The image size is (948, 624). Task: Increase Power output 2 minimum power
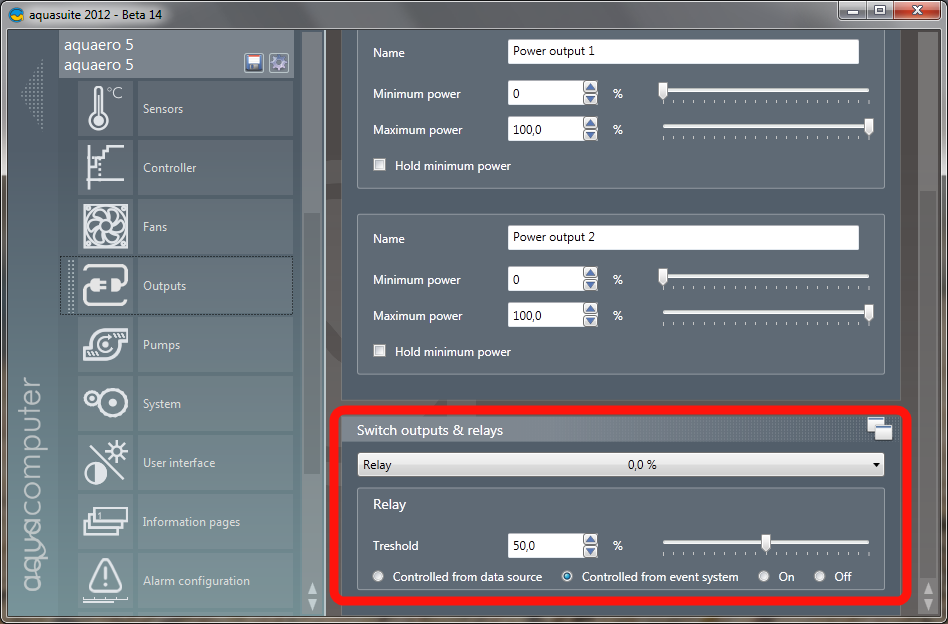pyautogui.click(x=591, y=273)
